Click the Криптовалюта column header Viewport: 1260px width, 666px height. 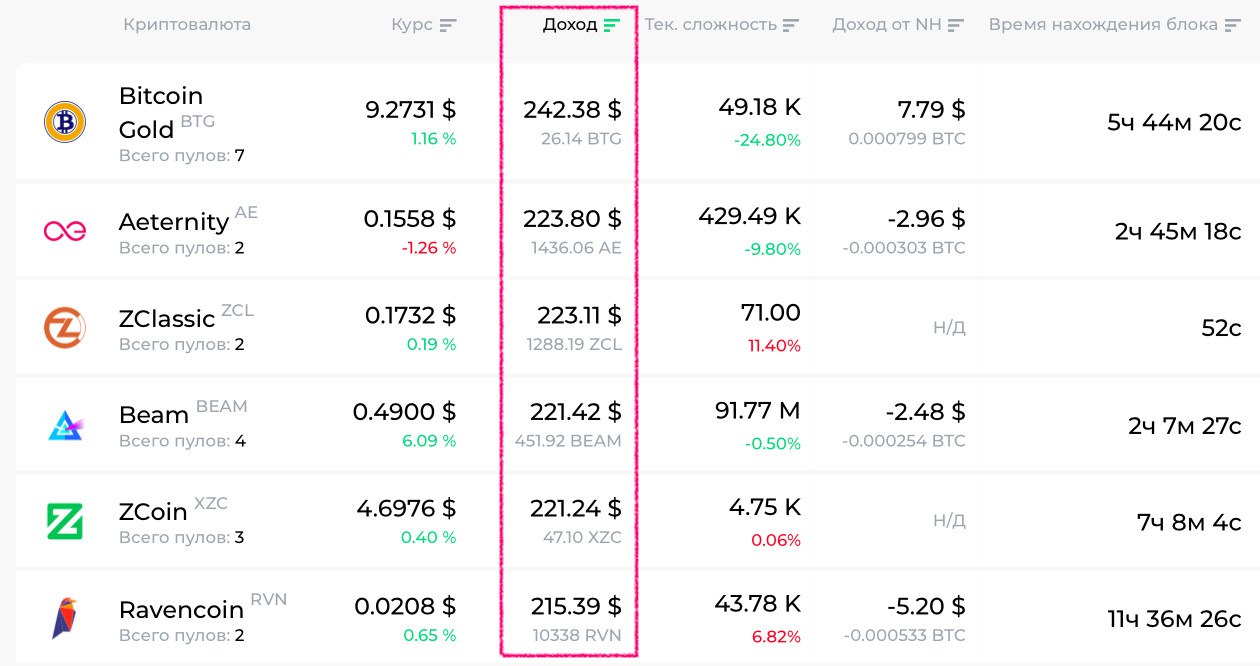(187, 25)
